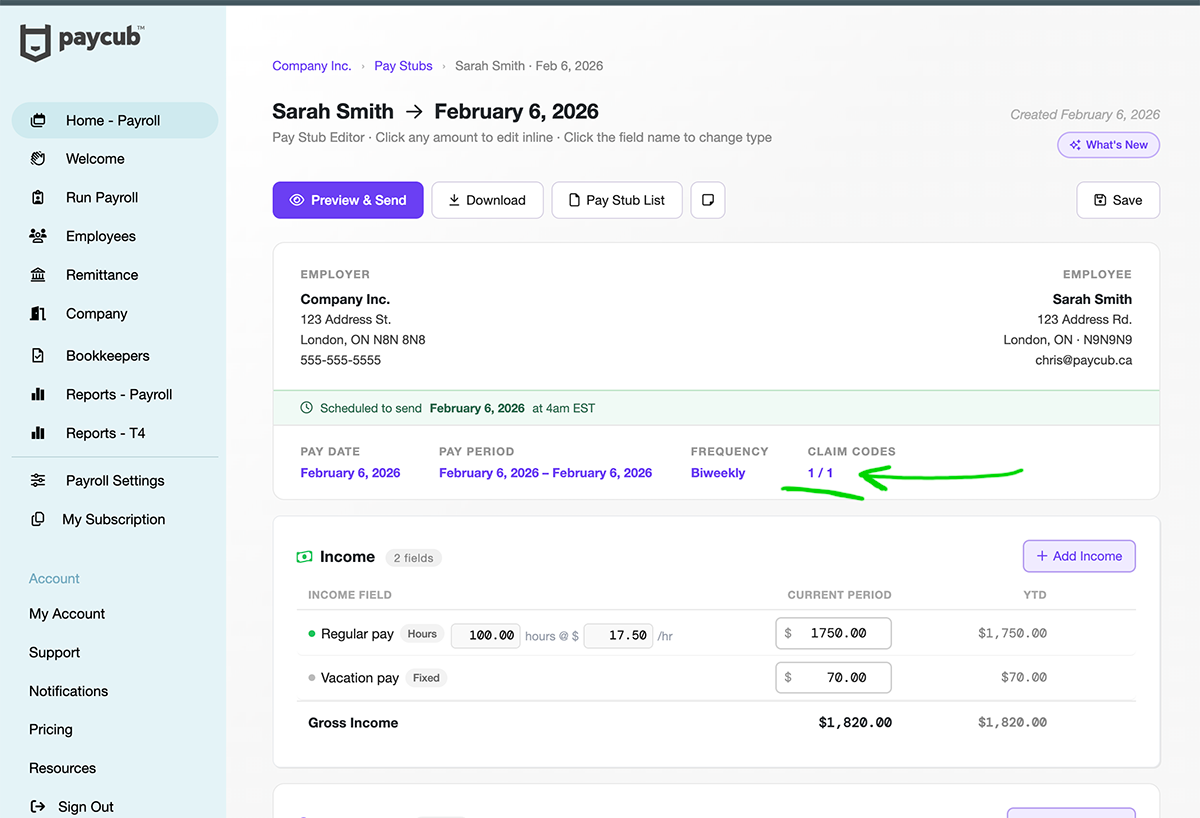Click the Payroll Settings sliders icon
The height and width of the screenshot is (818, 1200).
[x=38, y=481]
